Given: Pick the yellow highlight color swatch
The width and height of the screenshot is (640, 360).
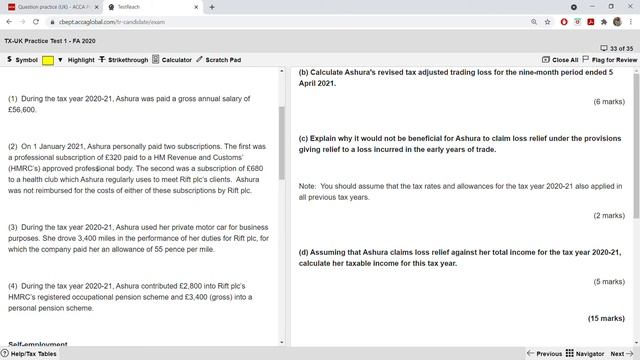Looking at the screenshot, I should tap(48, 60).
